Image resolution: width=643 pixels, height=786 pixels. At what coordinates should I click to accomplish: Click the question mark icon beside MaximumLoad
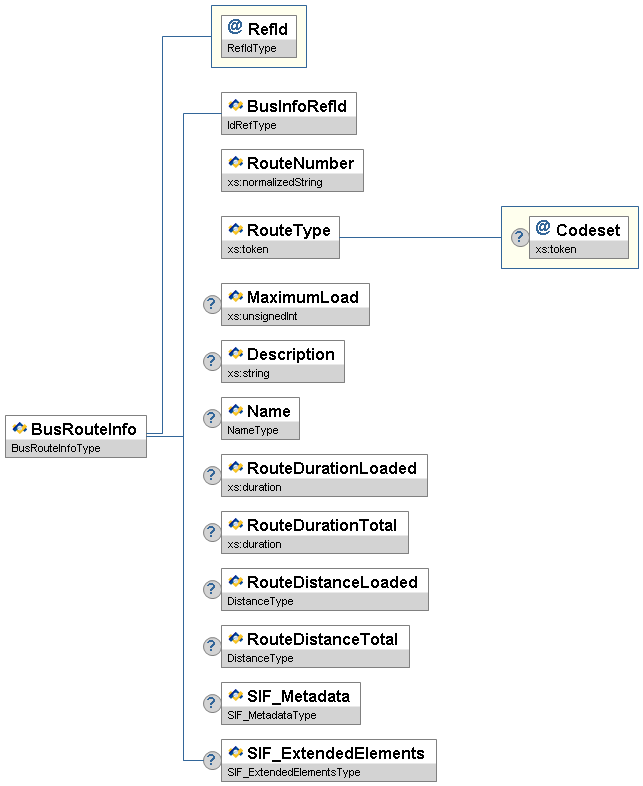click(x=212, y=305)
